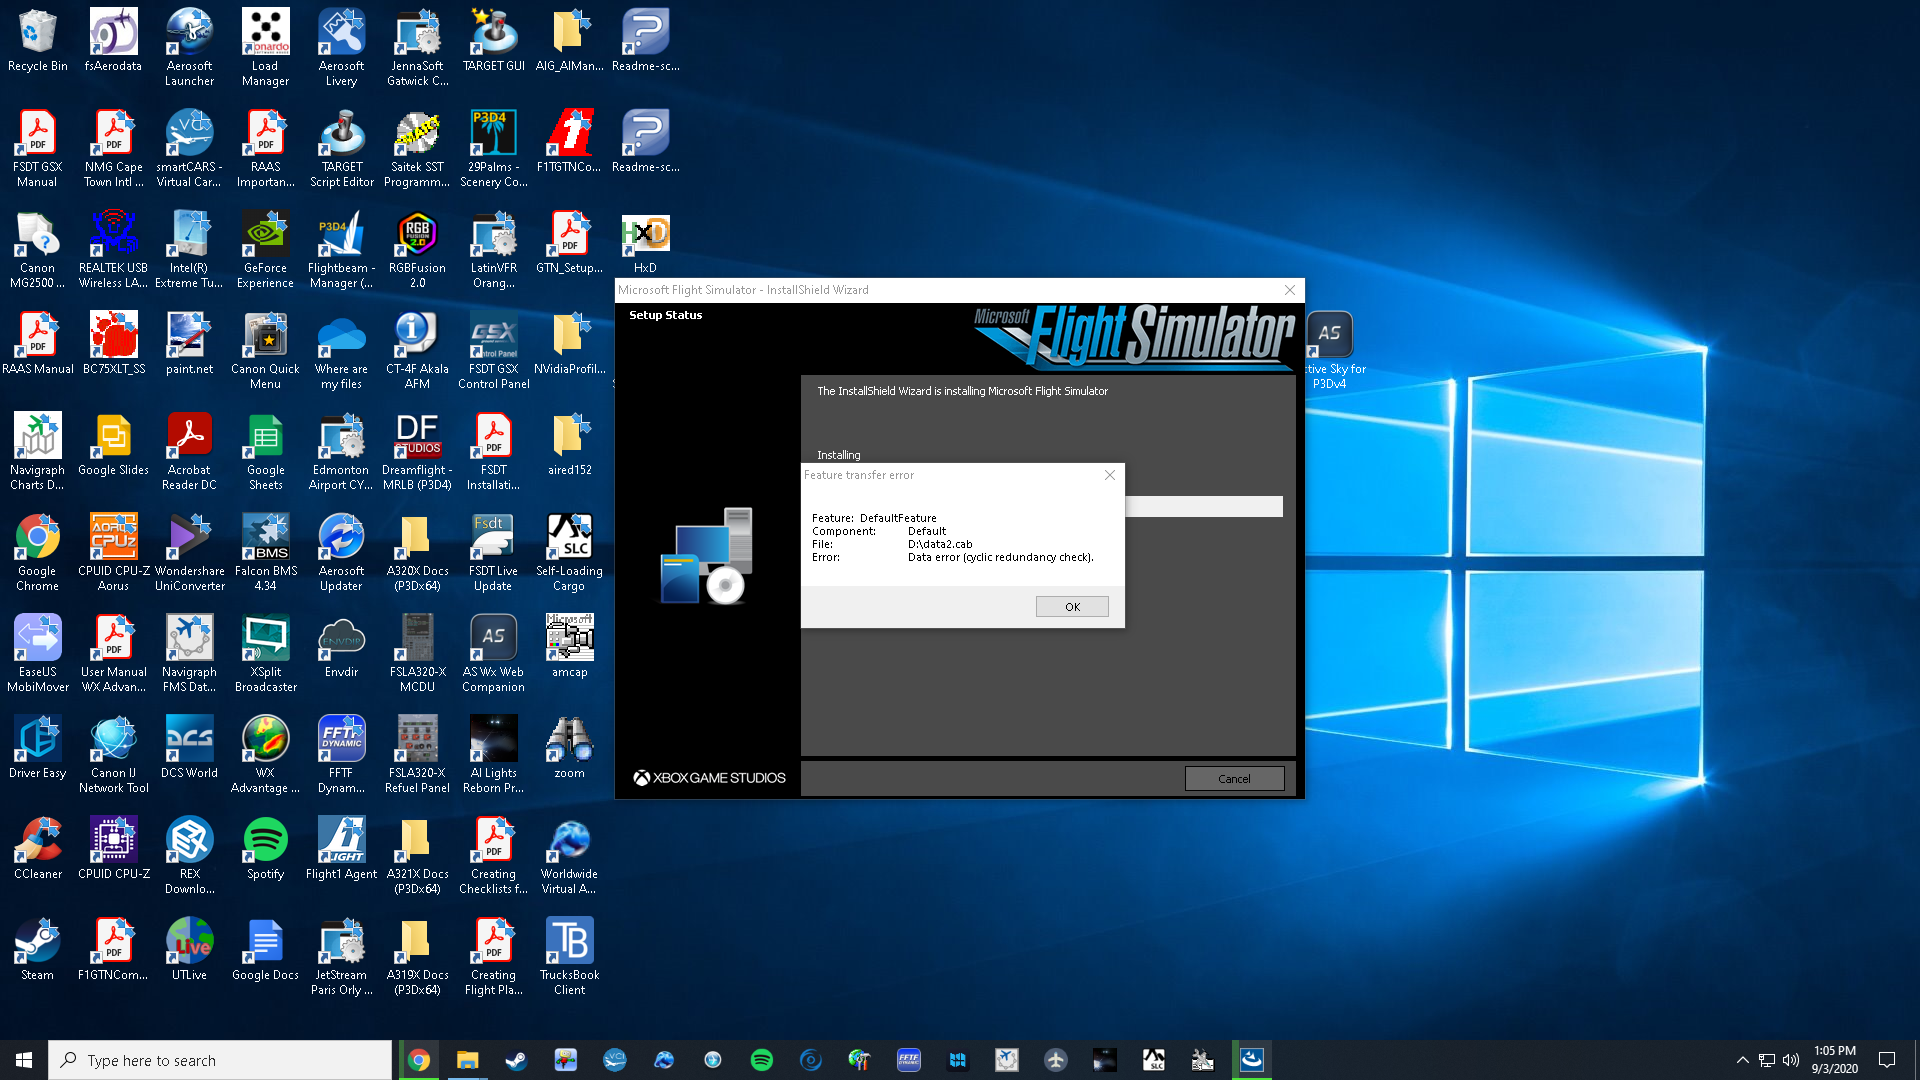Viewport: 1920px width, 1080px height.
Task: Open Steam from the taskbar
Action: [516, 1060]
